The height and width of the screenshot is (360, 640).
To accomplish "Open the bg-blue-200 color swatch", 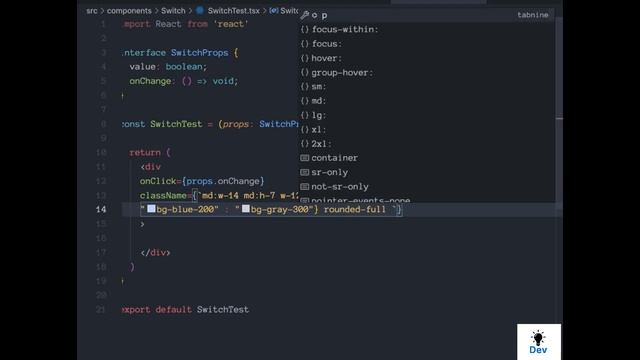I will (151, 209).
